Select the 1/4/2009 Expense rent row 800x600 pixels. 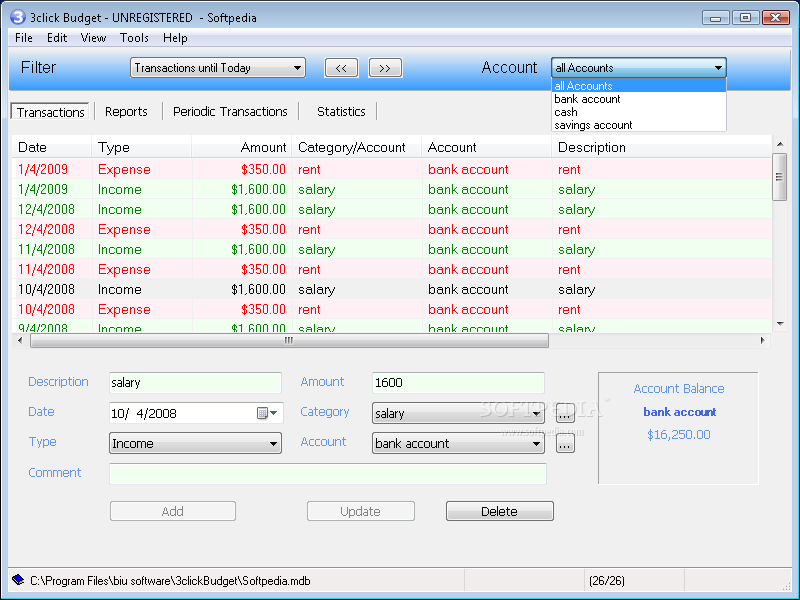(x=391, y=169)
